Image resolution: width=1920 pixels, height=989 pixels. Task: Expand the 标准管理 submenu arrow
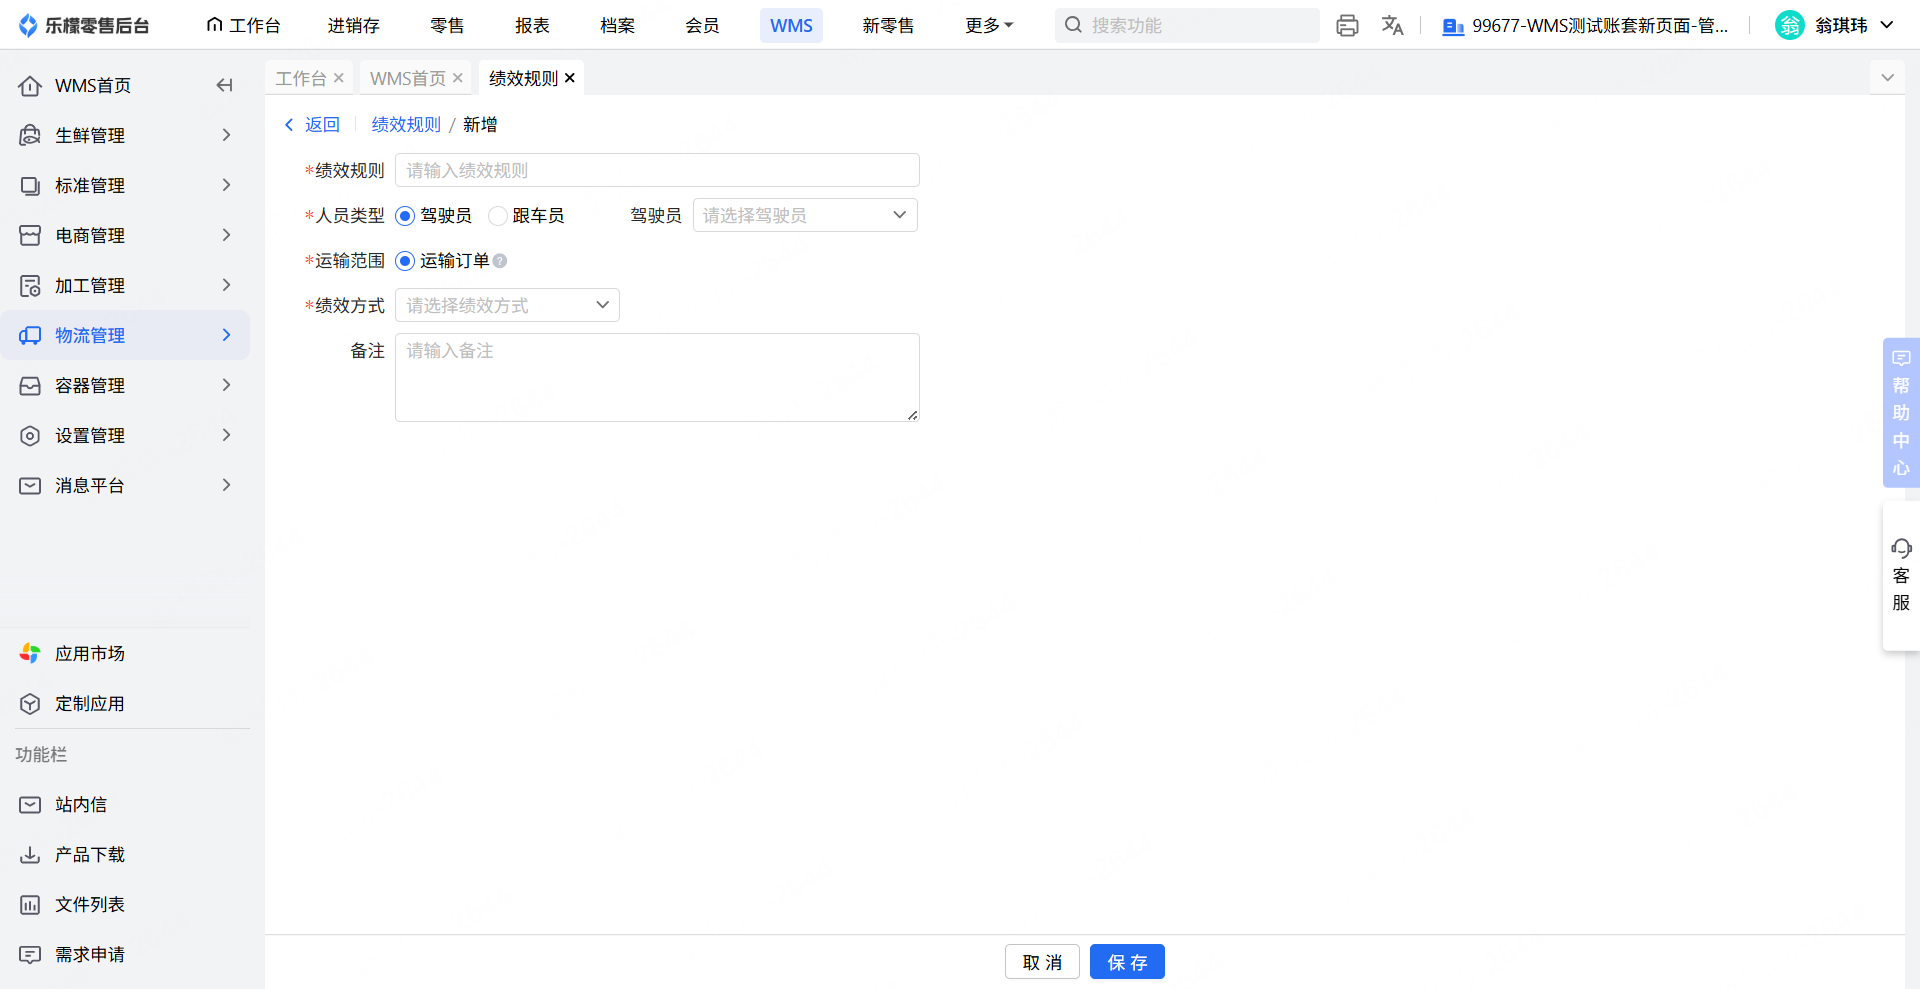(x=226, y=185)
